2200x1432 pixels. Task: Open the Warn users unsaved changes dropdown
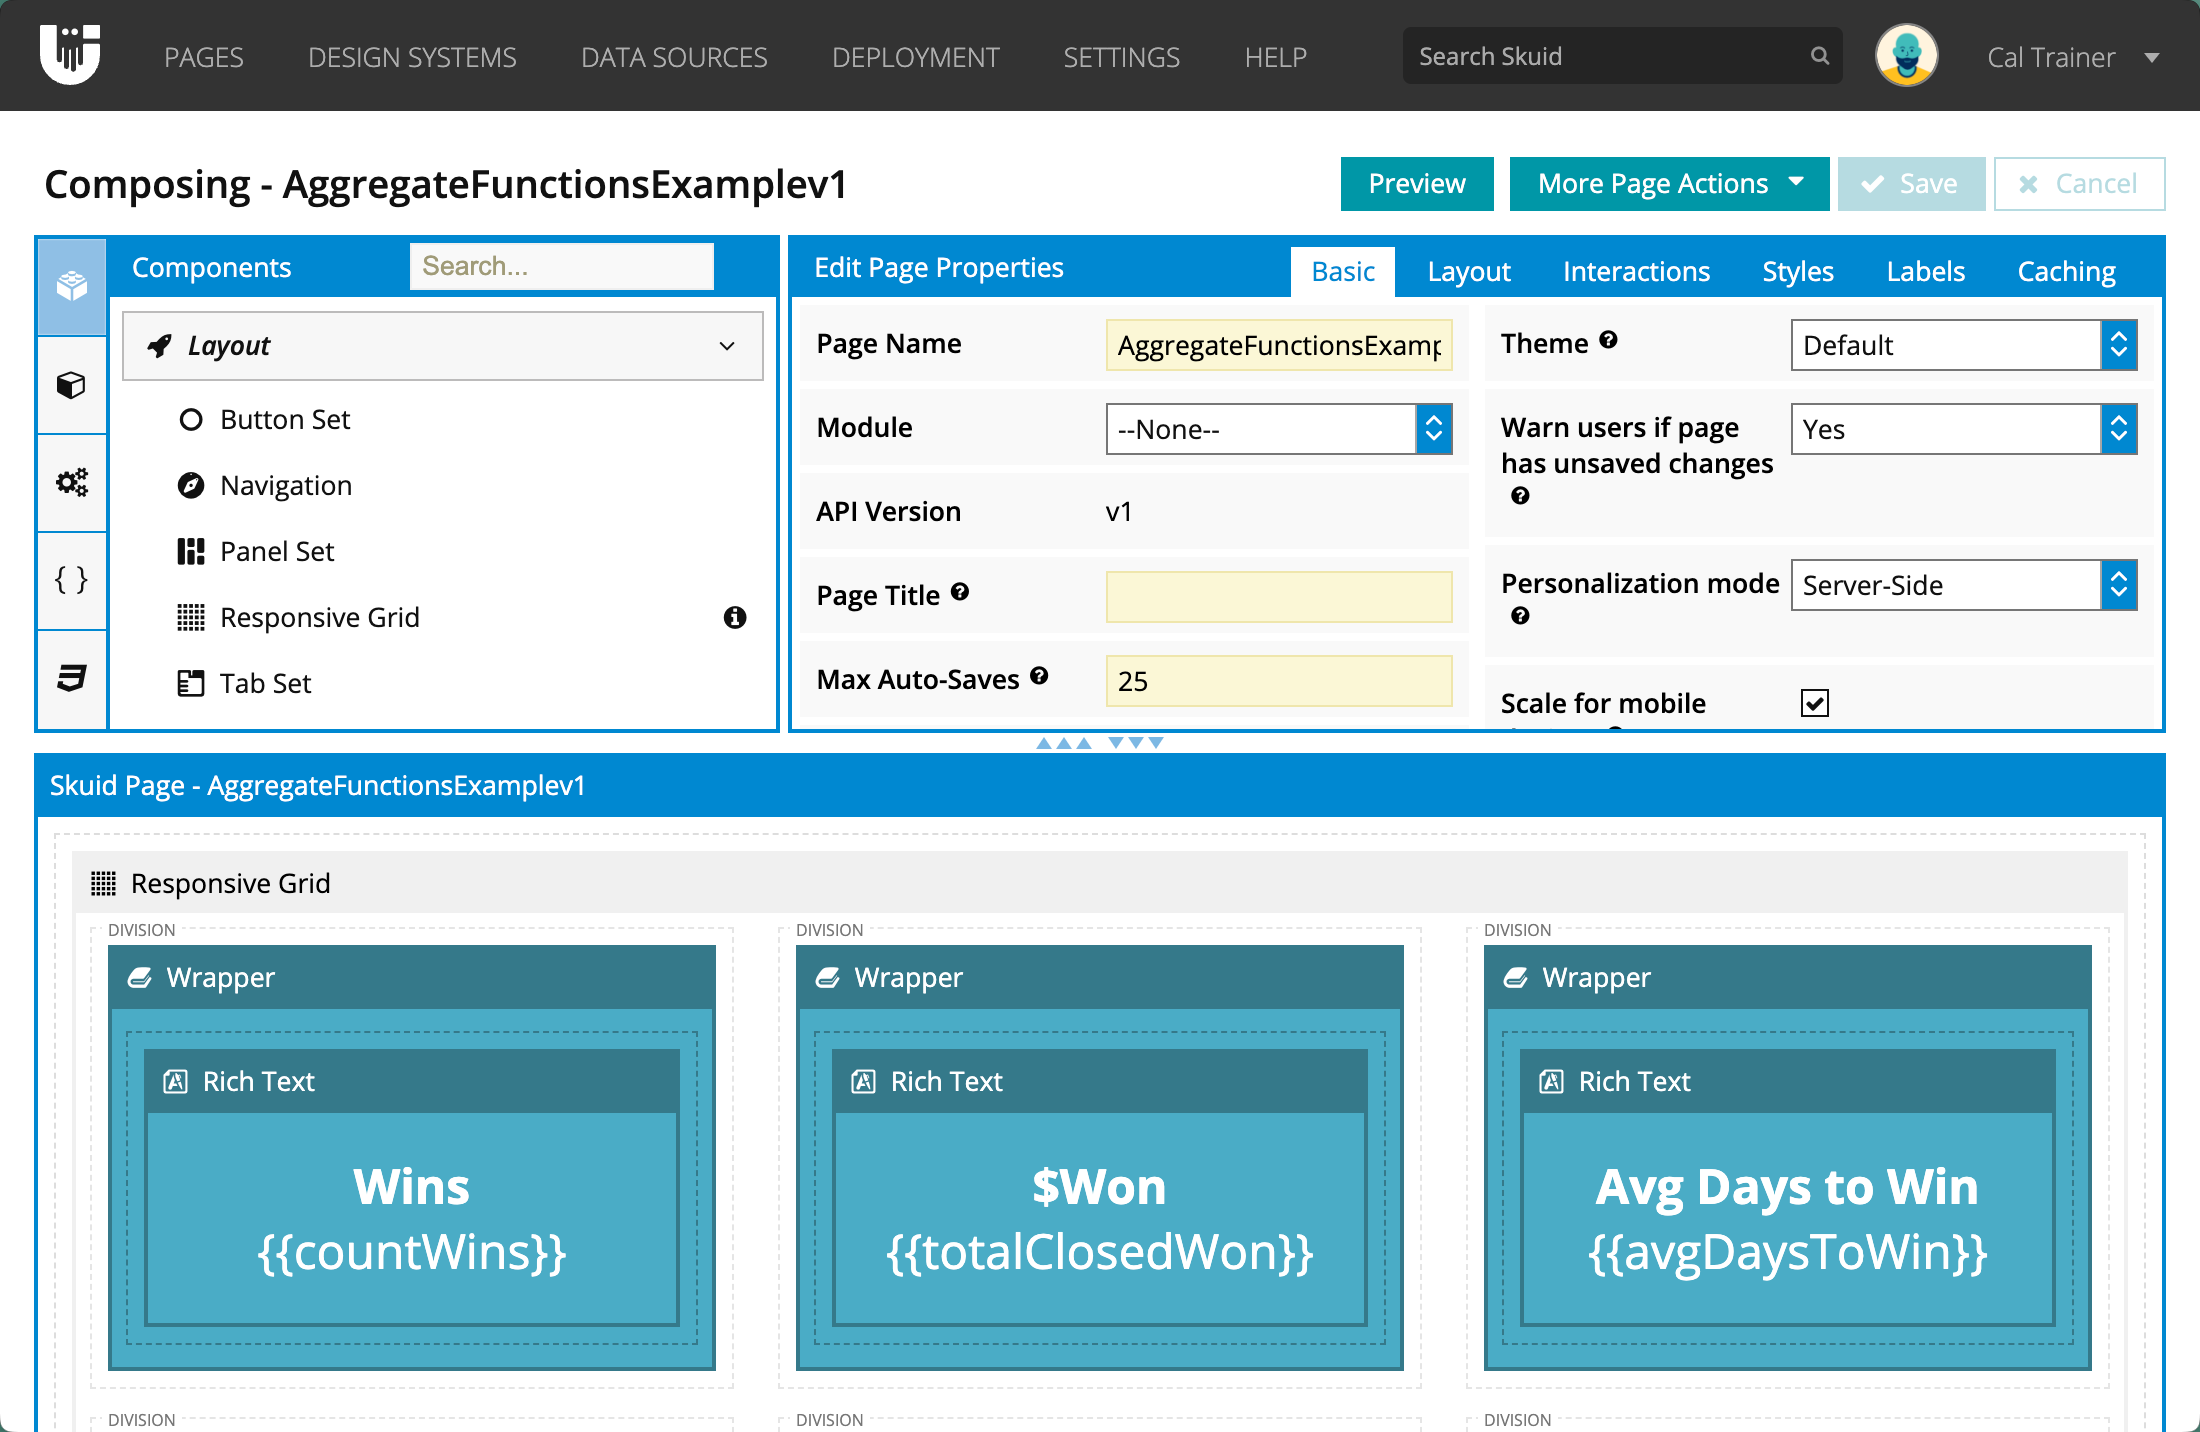(1964, 429)
